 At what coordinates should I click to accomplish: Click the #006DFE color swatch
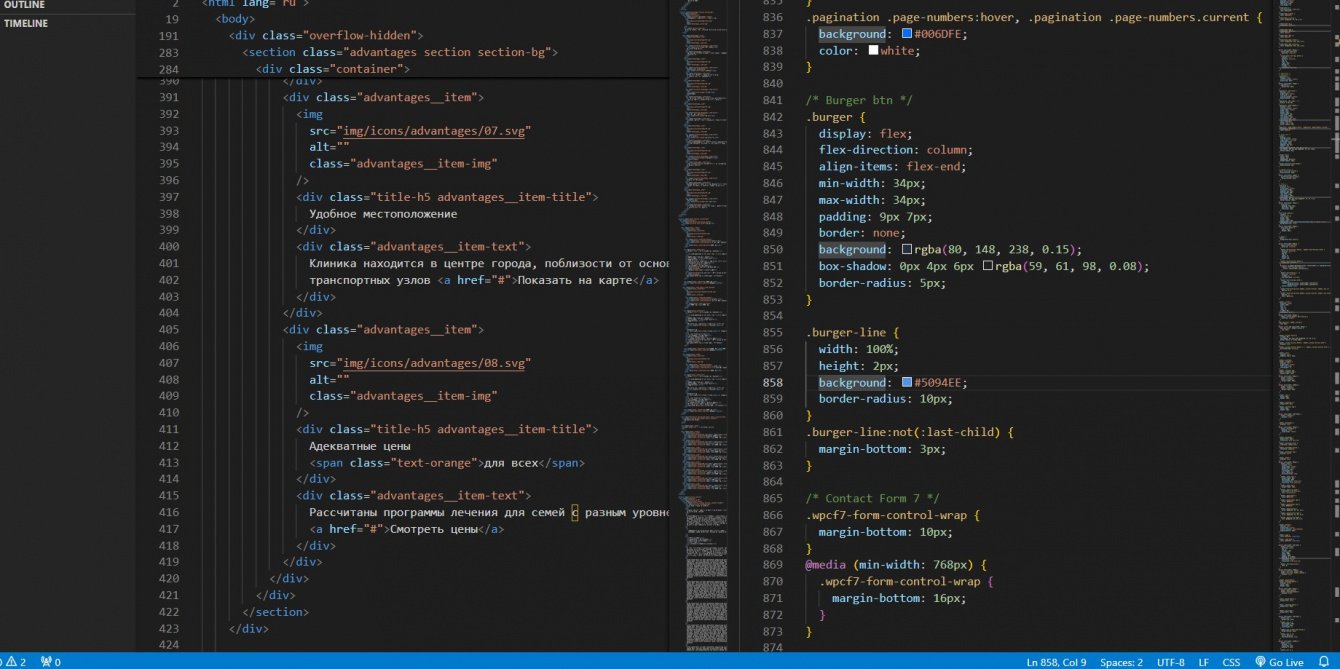coord(907,34)
